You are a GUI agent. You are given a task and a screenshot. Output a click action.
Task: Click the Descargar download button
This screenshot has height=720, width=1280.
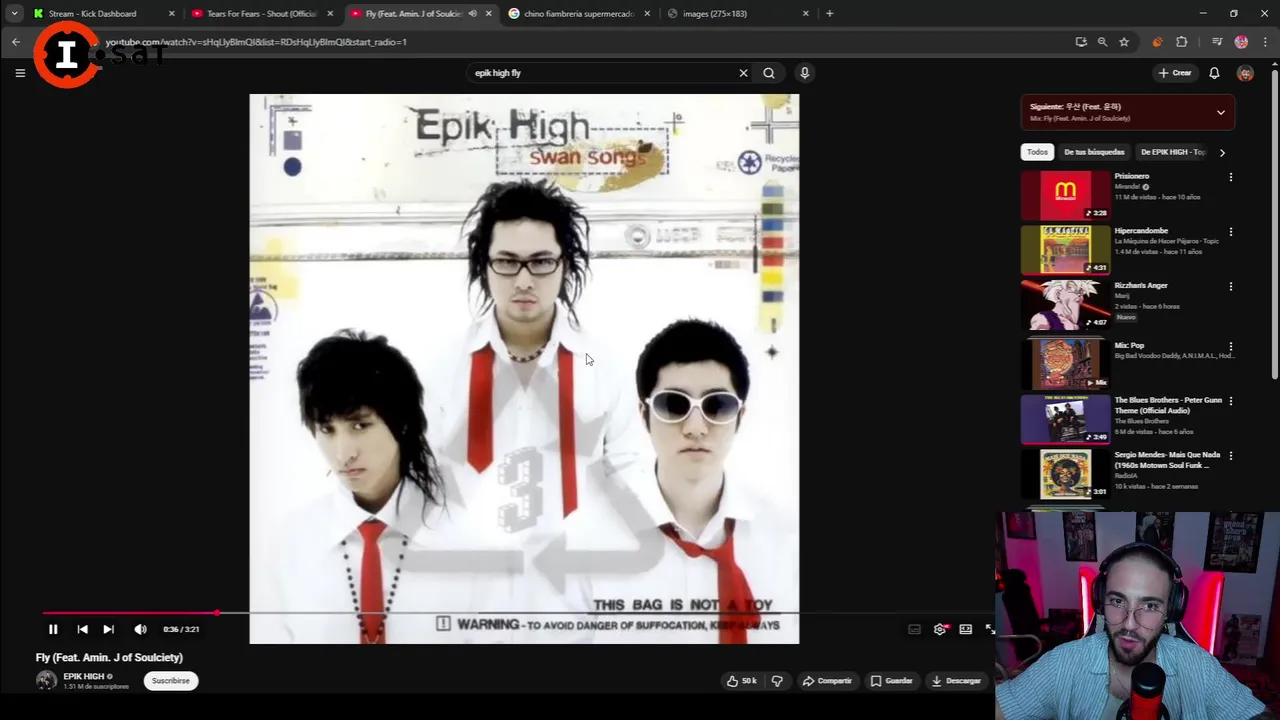tap(956, 681)
